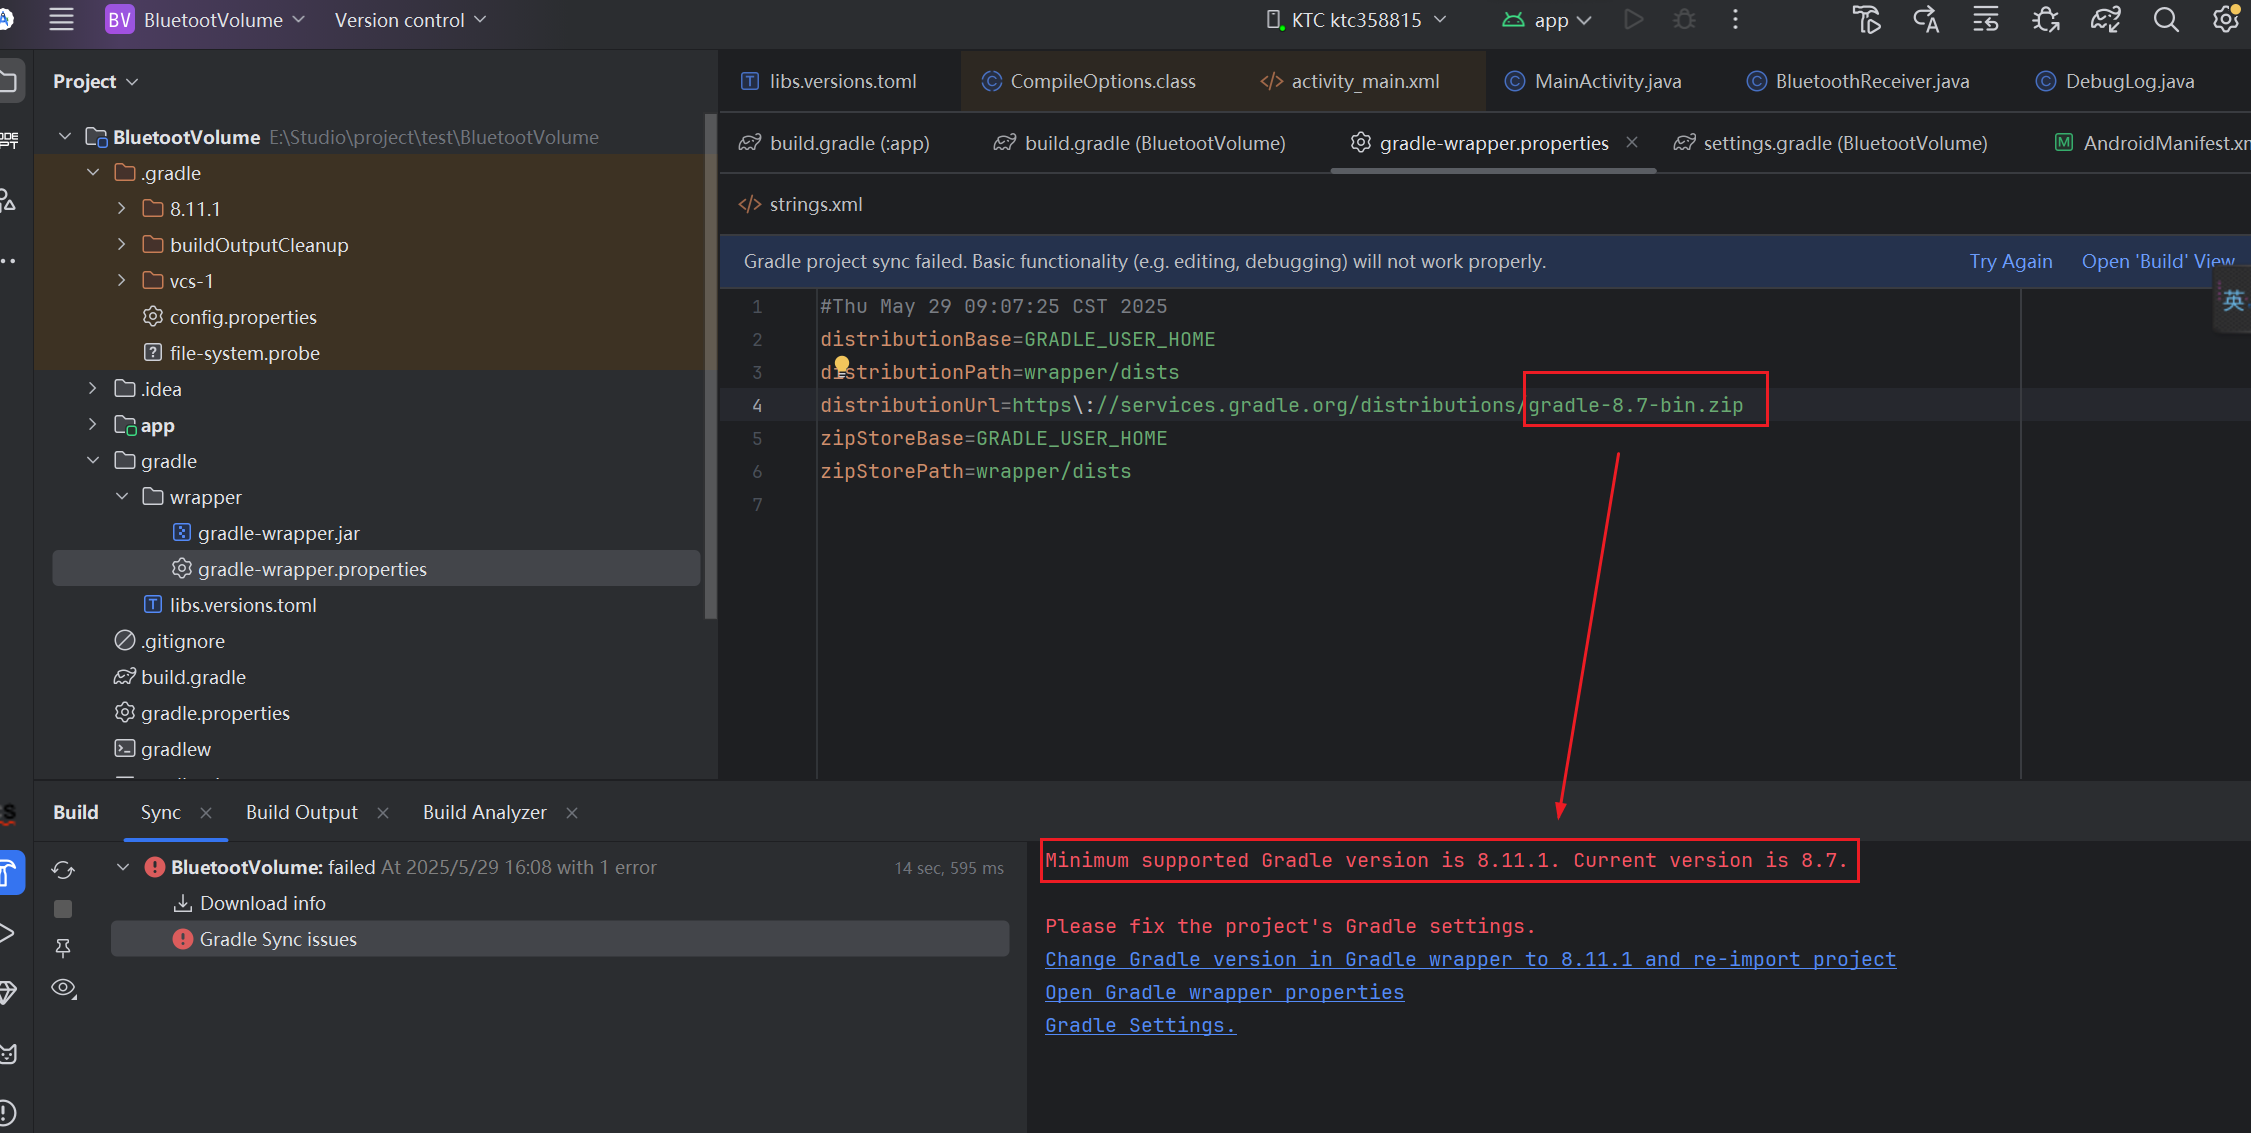
Task: Click the IME language indicator at editor edge
Action: [2233, 300]
